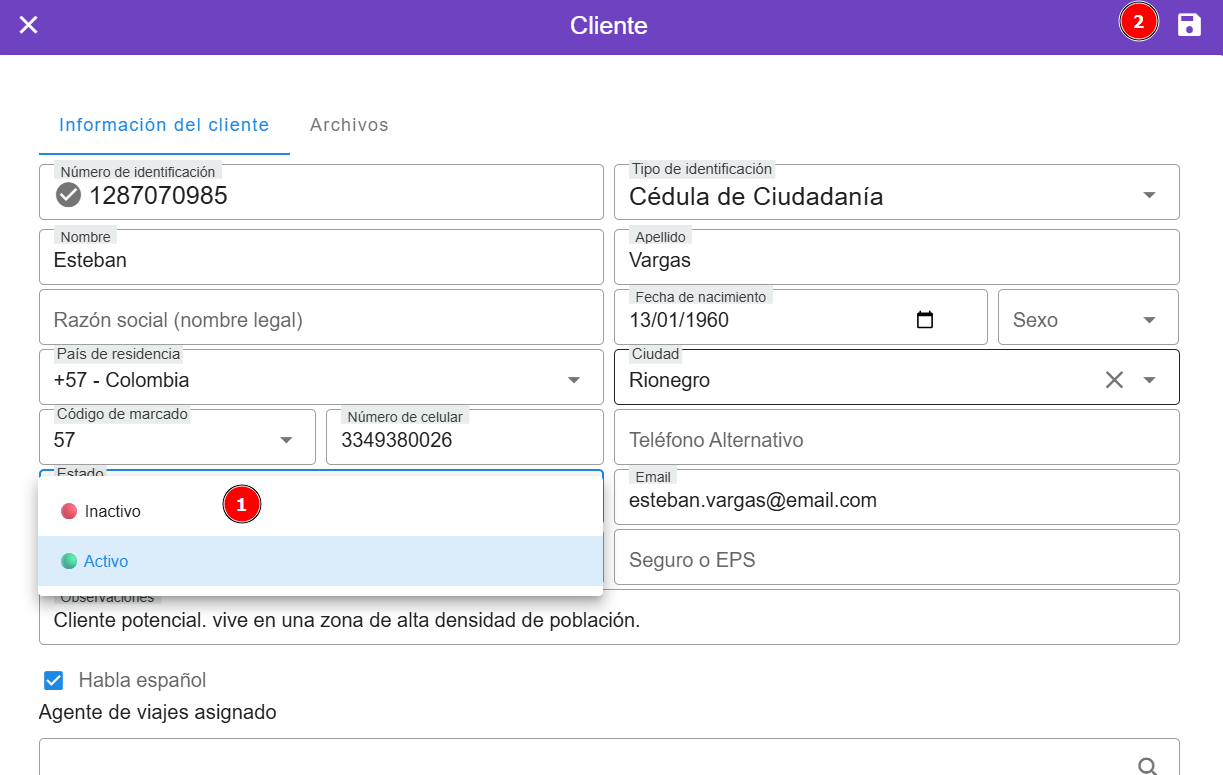1223x775 pixels.
Task: Click the search magnifier in agent field
Action: pos(1148,765)
